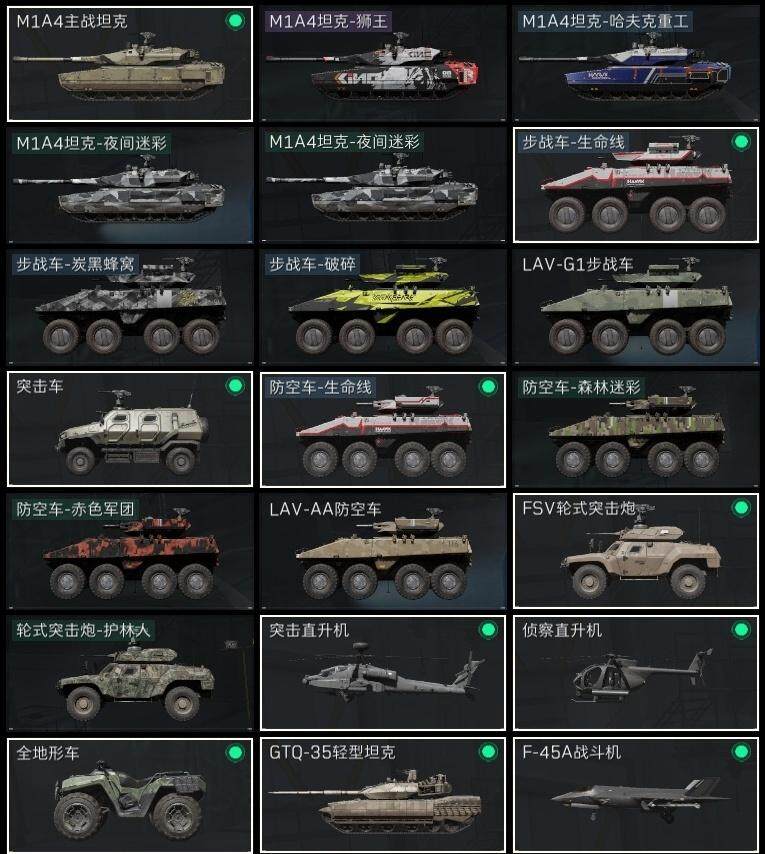Select the 轮式突击炮-护林人 skin

point(130,673)
